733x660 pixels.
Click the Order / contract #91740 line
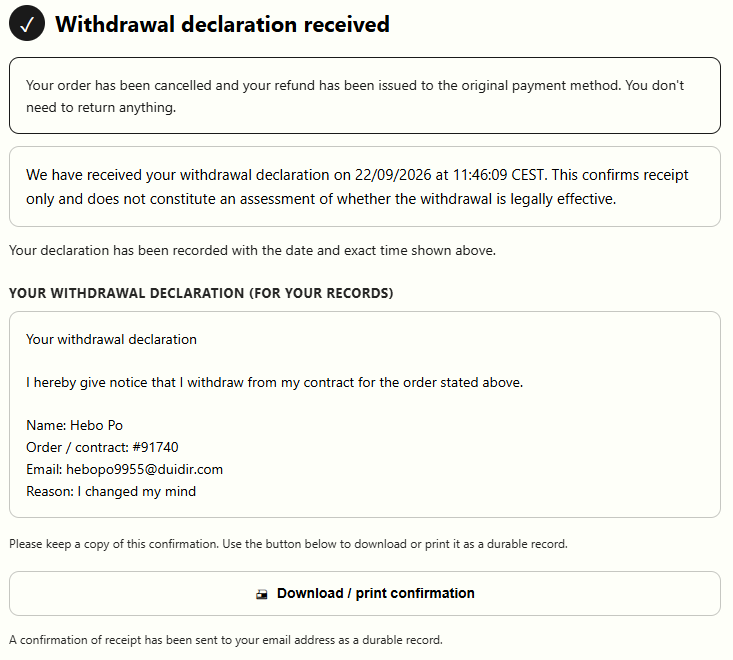coord(102,447)
